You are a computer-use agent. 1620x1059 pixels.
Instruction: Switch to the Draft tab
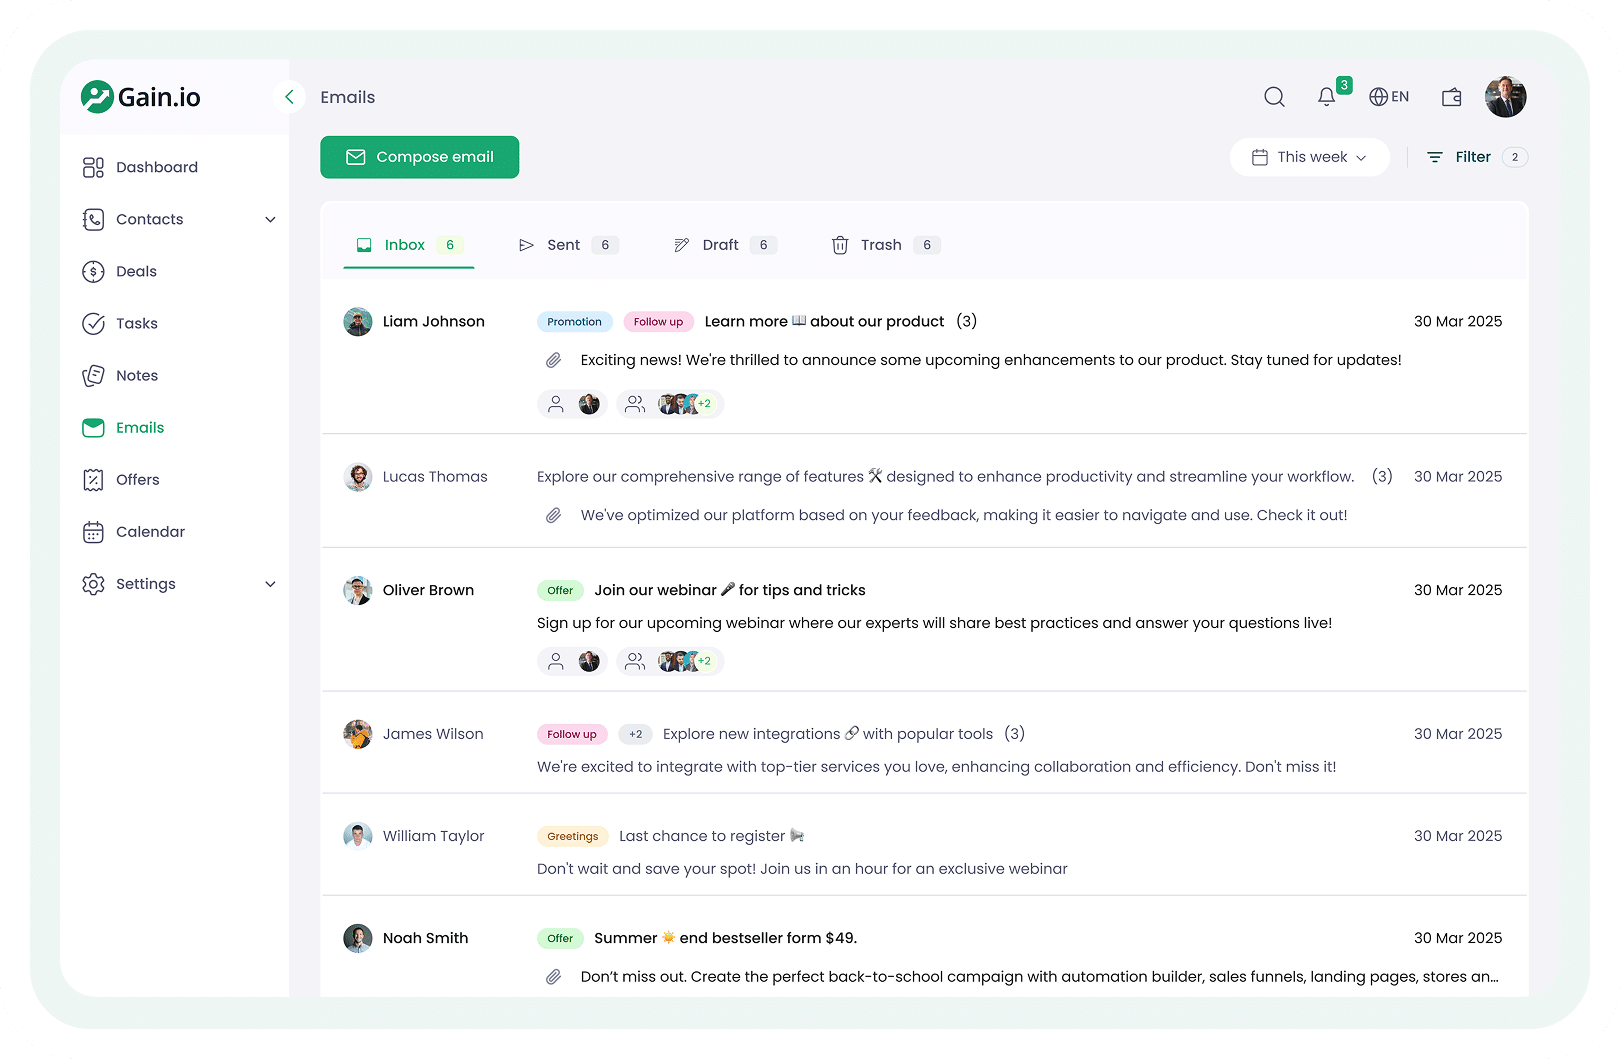coord(725,245)
